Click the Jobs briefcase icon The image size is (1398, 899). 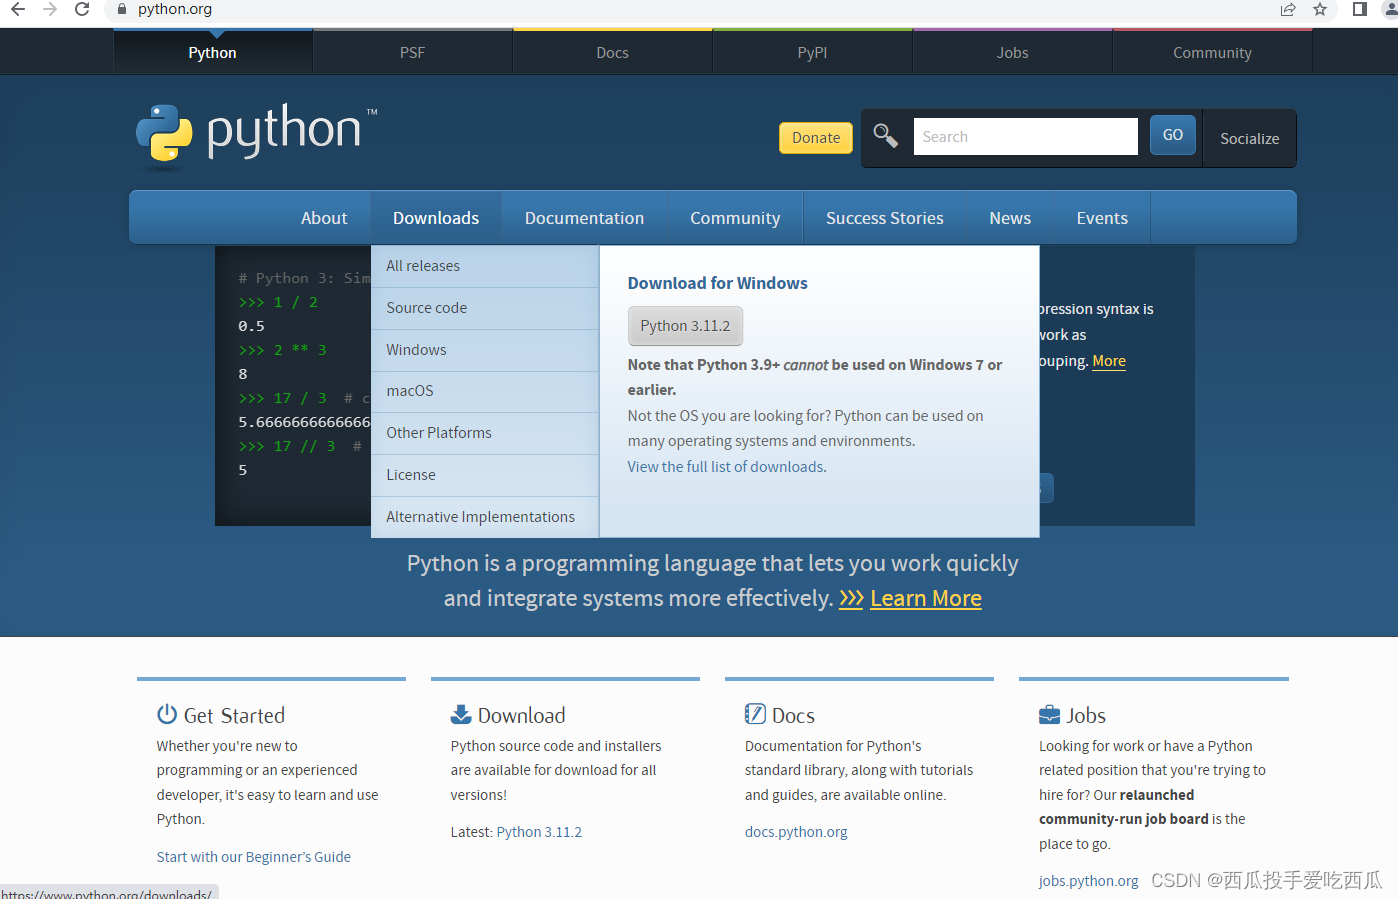(x=1049, y=715)
